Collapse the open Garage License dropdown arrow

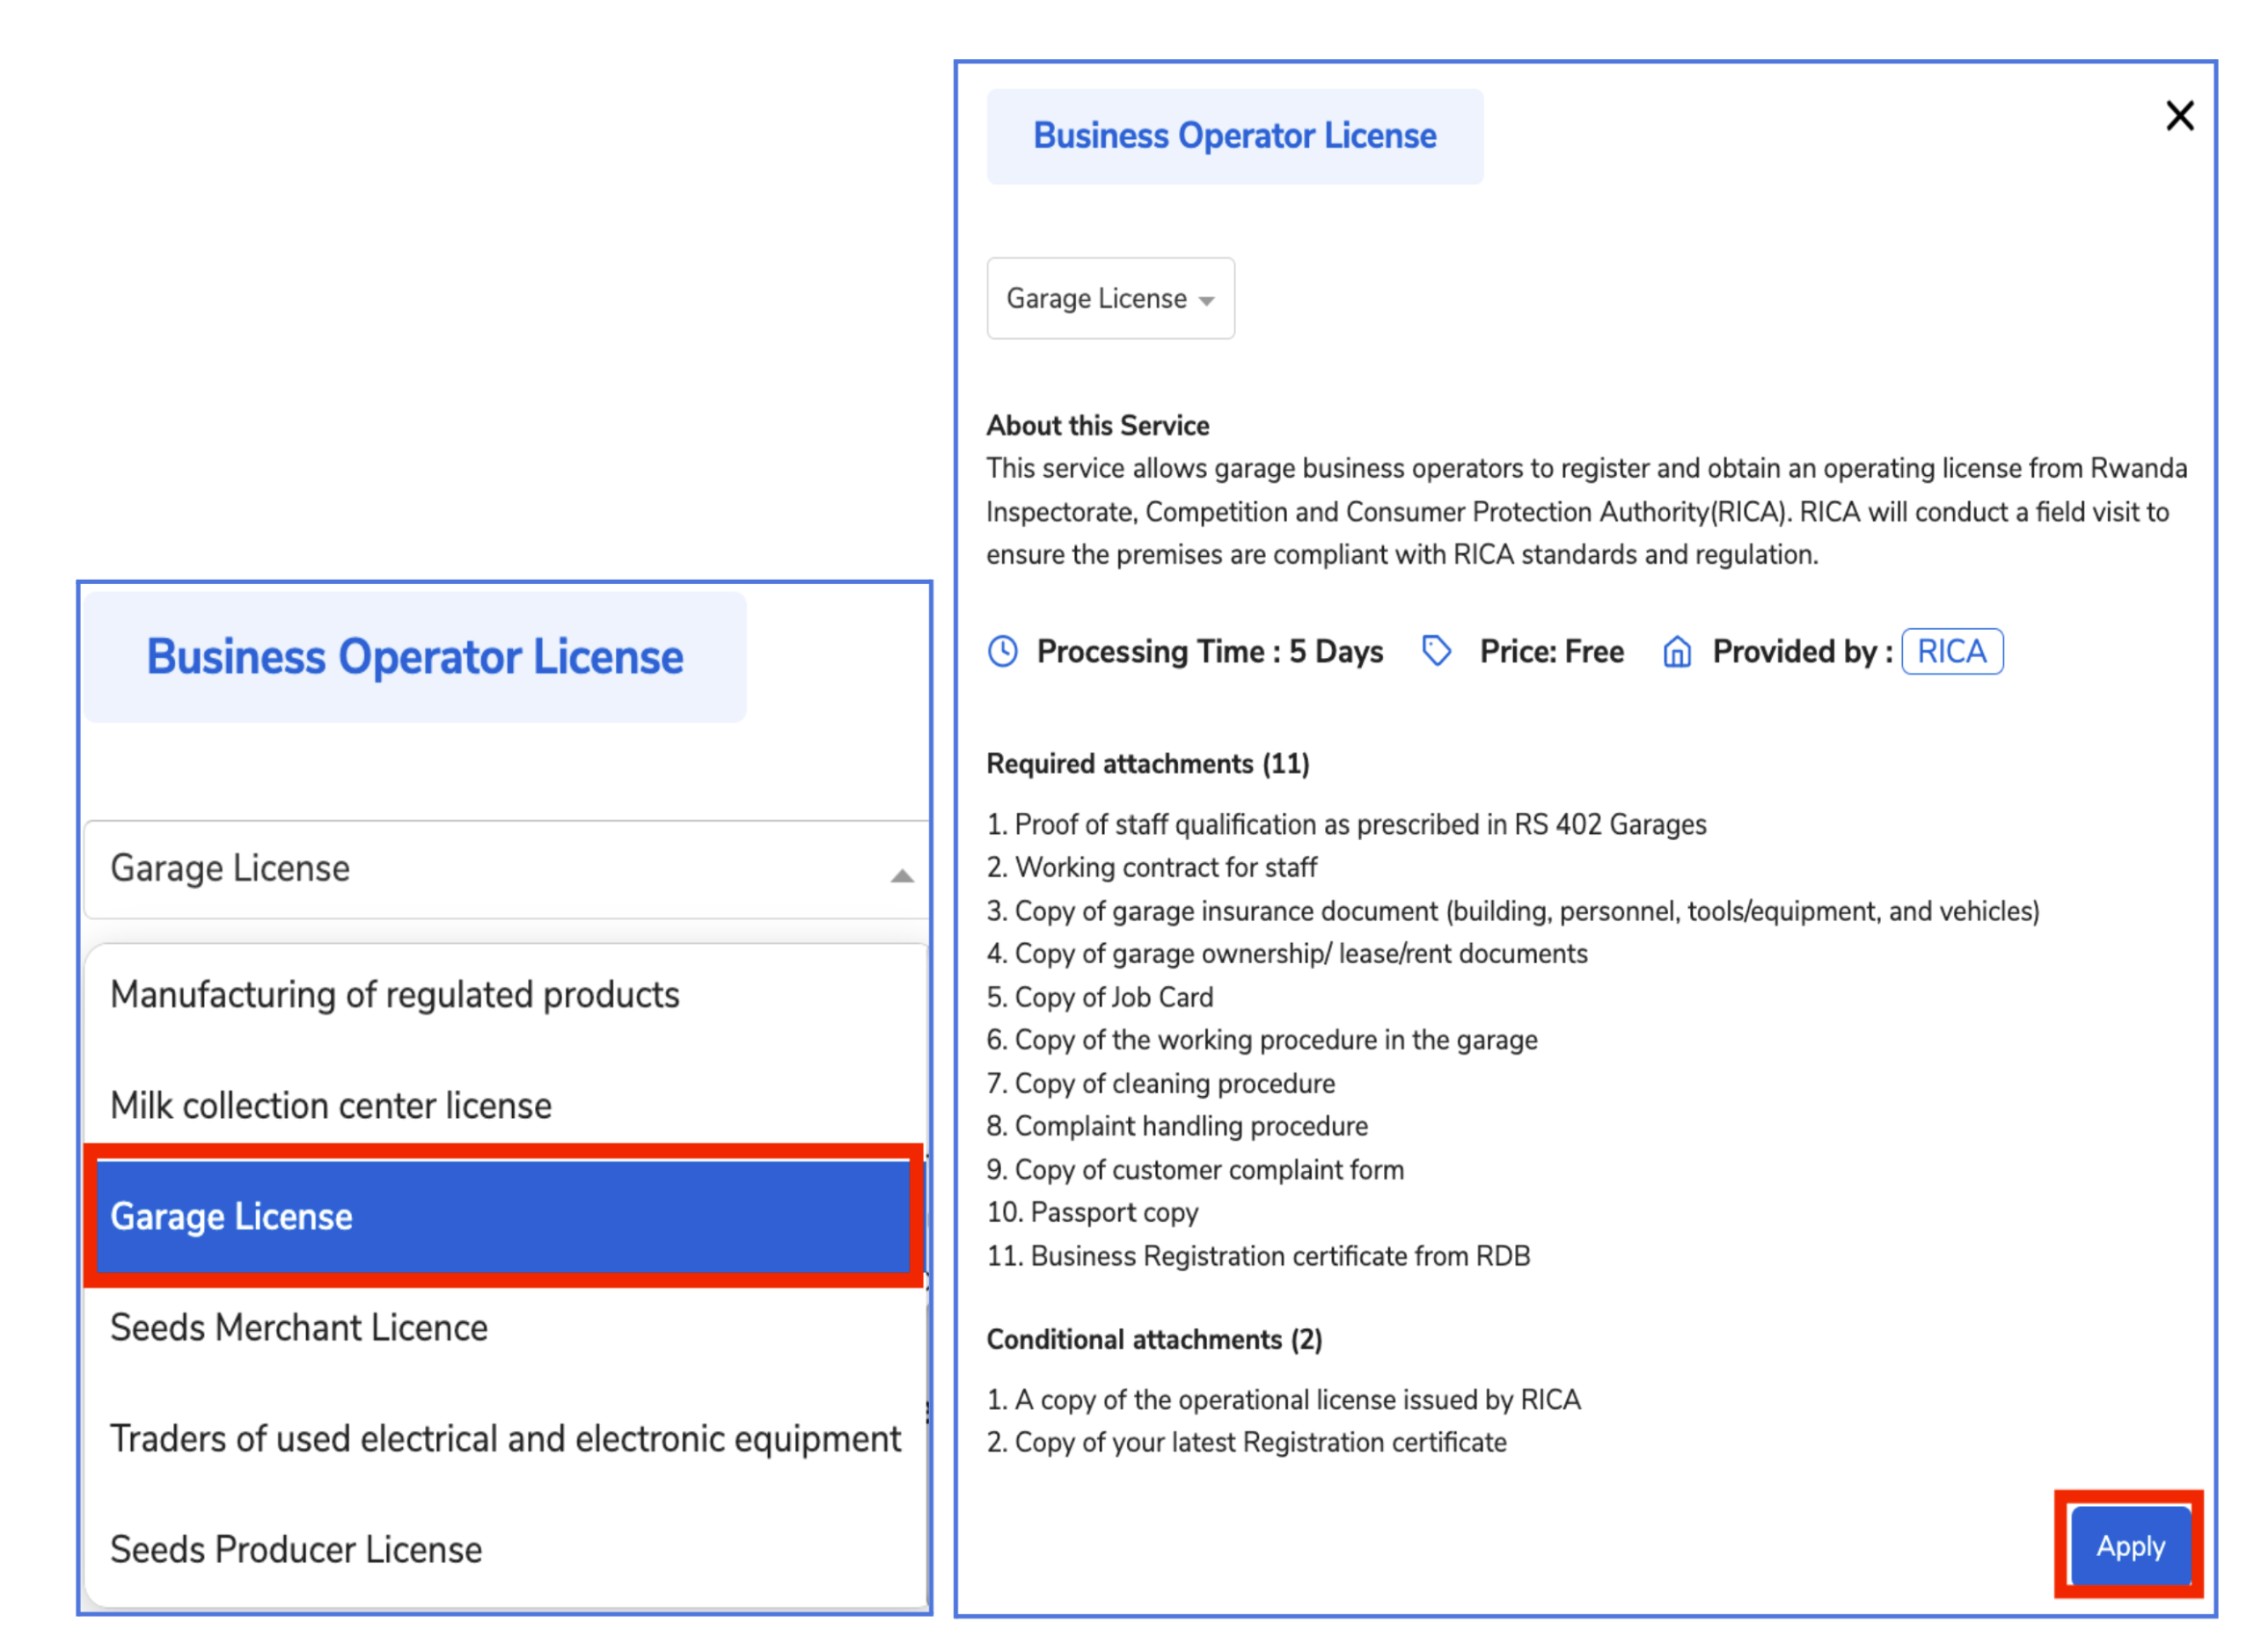point(902,877)
